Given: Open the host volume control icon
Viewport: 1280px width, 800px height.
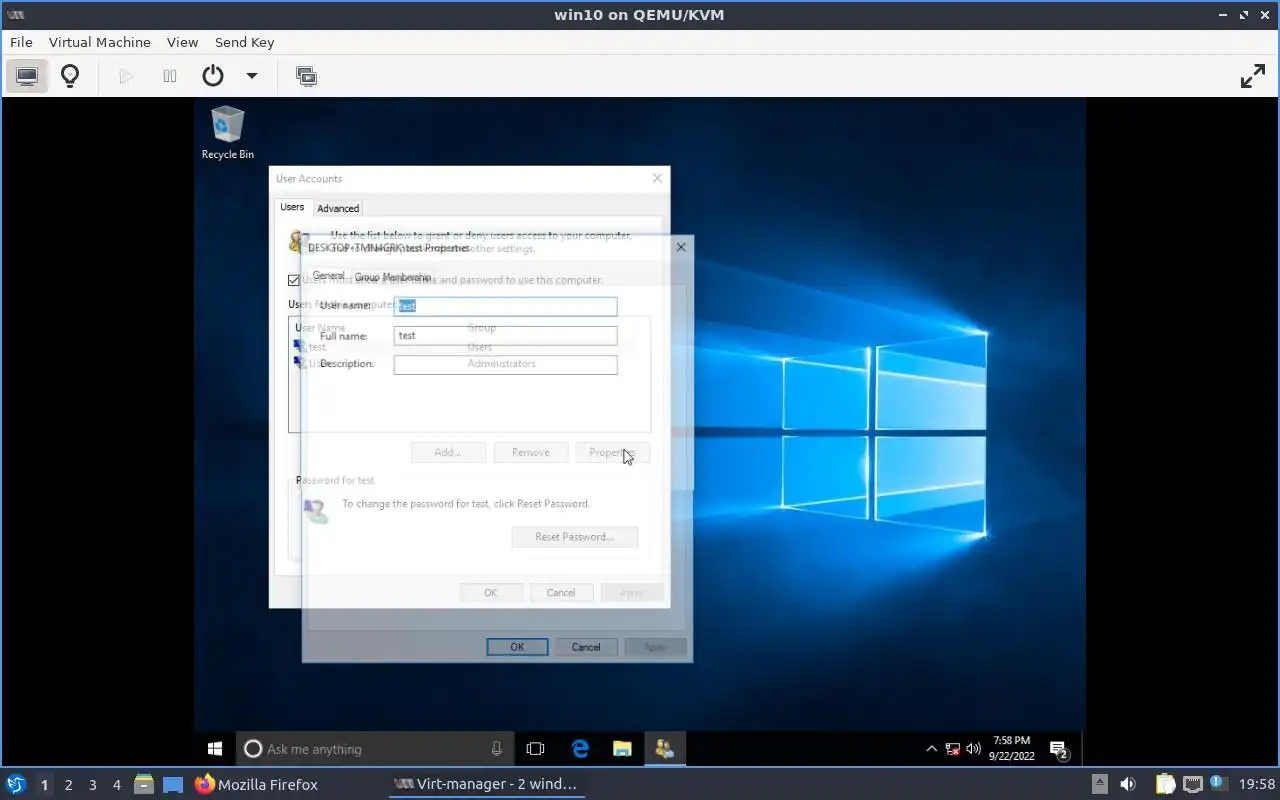Looking at the screenshot, I should (1128, 784).
